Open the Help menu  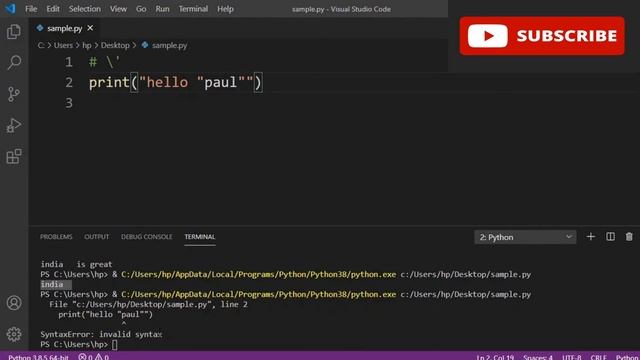(x=225, y=9)
